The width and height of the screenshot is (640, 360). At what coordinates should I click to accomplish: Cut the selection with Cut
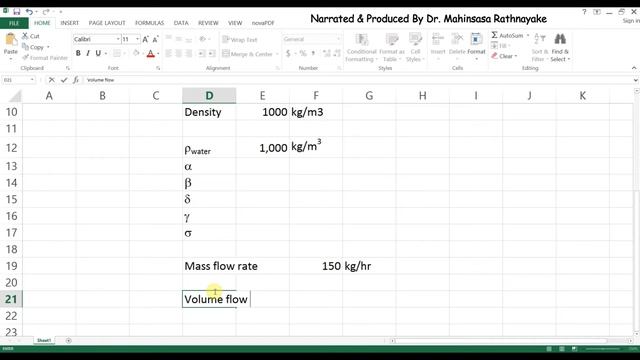tap(31, 36)
